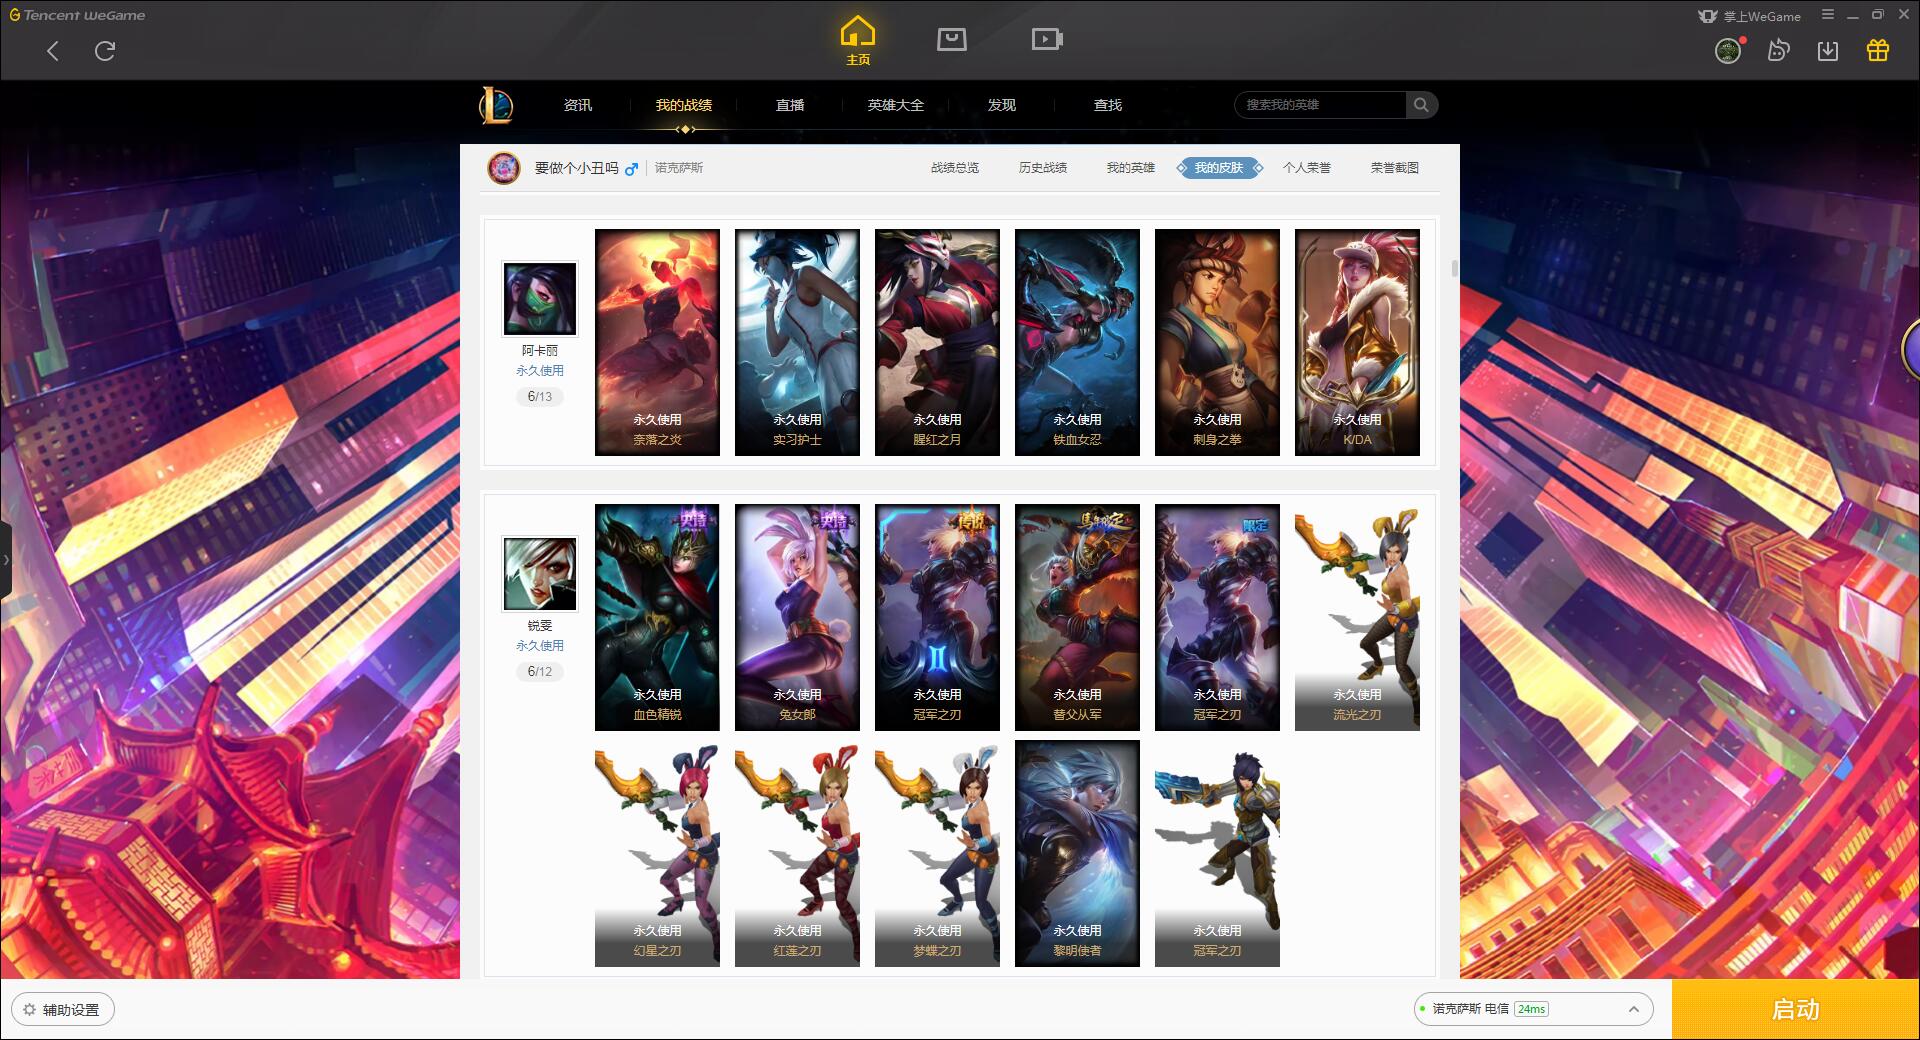Click the summoner name 要做个小丑吗

[576, 168]
